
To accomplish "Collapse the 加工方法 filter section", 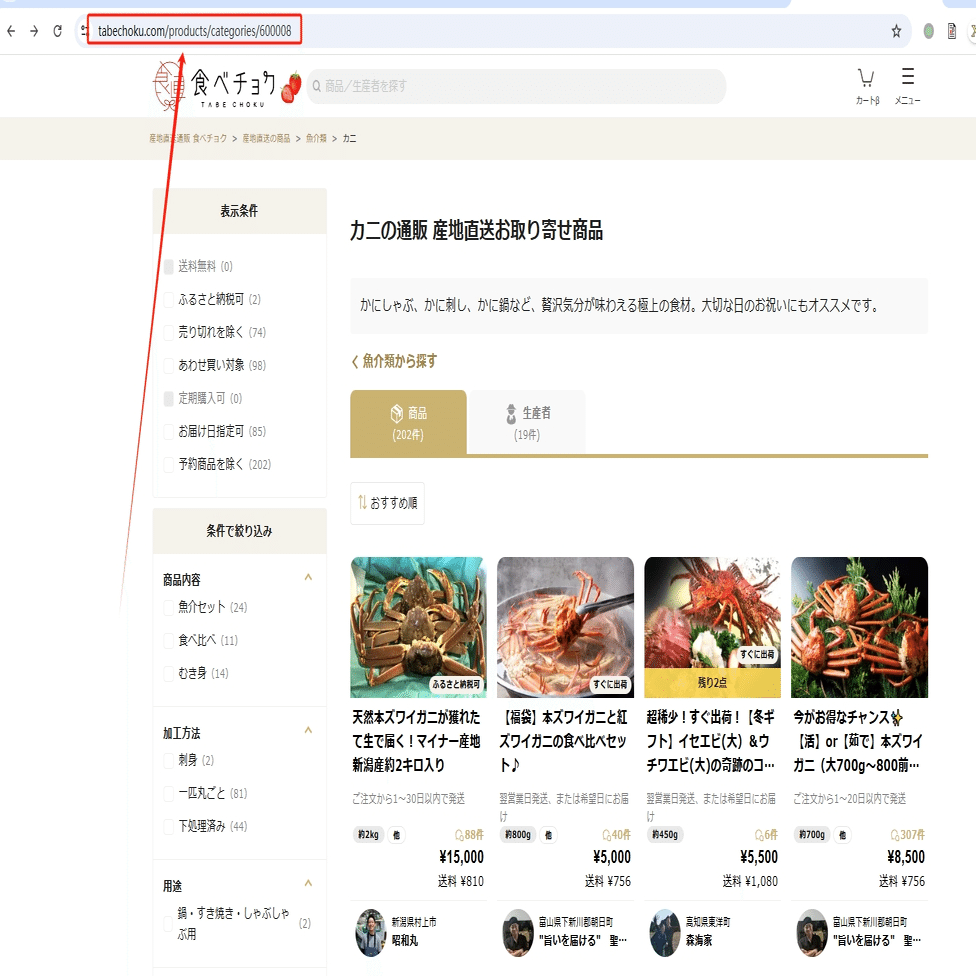I will (307, 730).
